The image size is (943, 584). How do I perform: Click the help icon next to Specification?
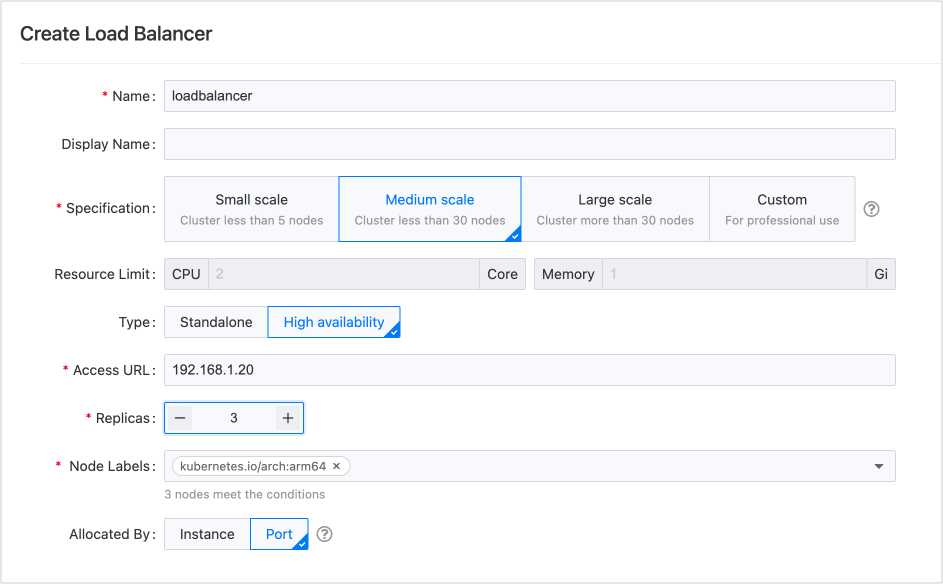click(x=871, y=209)
